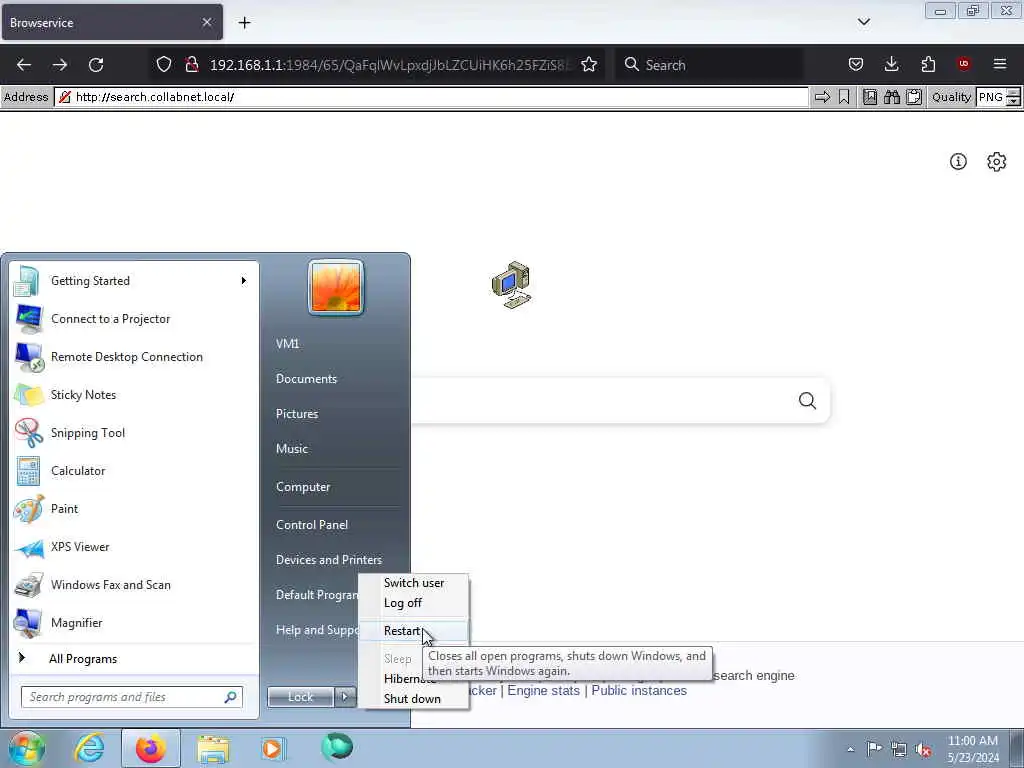Expand All Programs in the Start menu
Image resolution: width=1024 pixels, height=768 pixels.
135,659
